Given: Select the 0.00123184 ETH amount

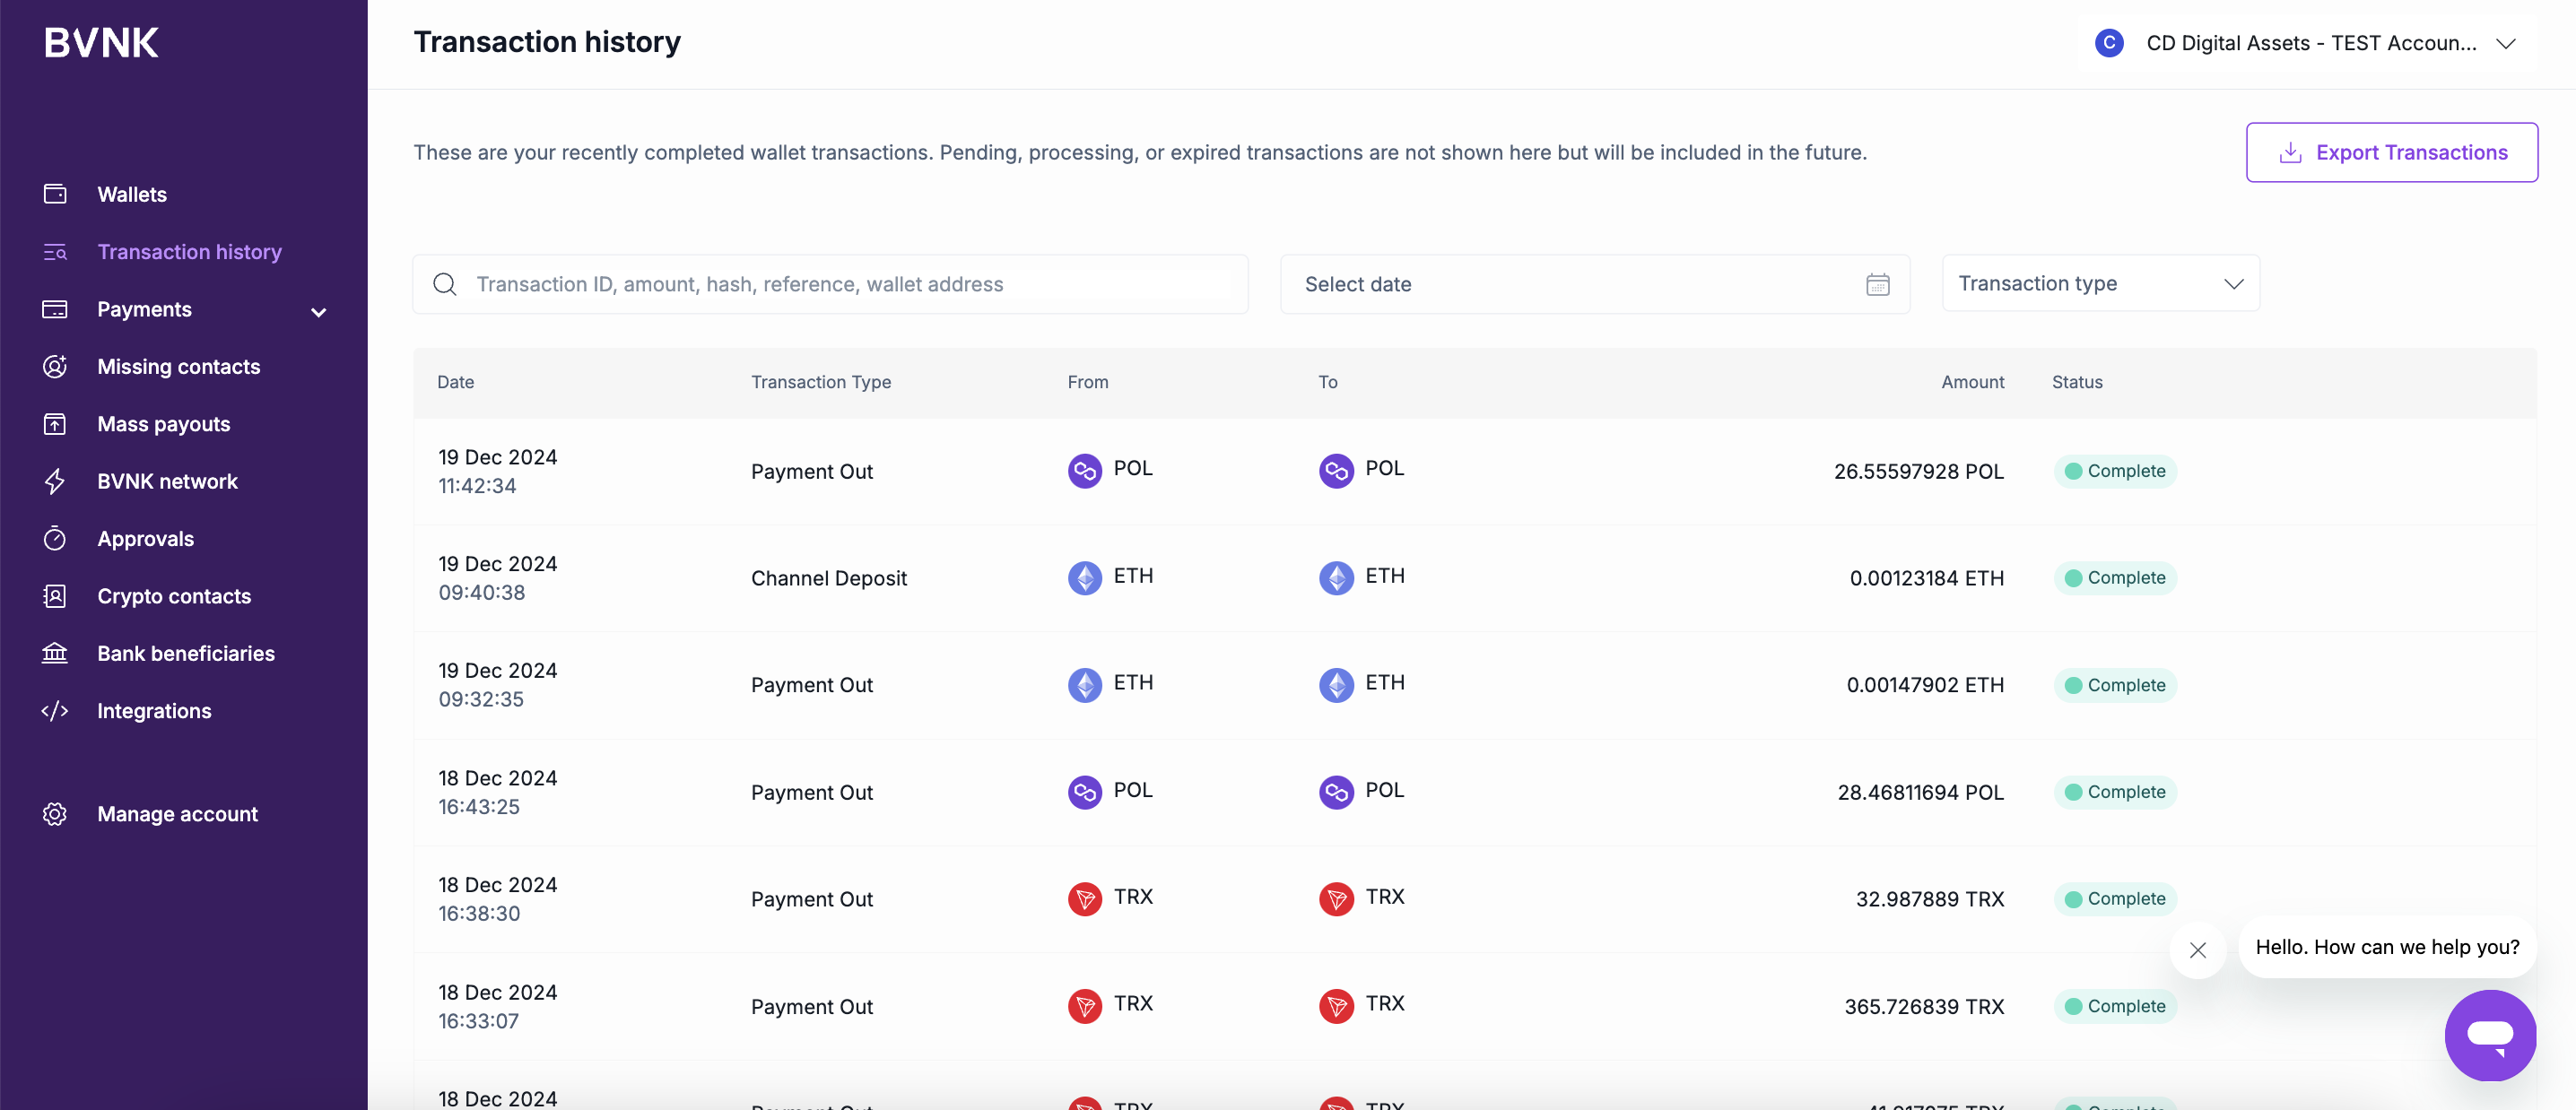Looking at the screenshot, I should tap(1926, 578).
